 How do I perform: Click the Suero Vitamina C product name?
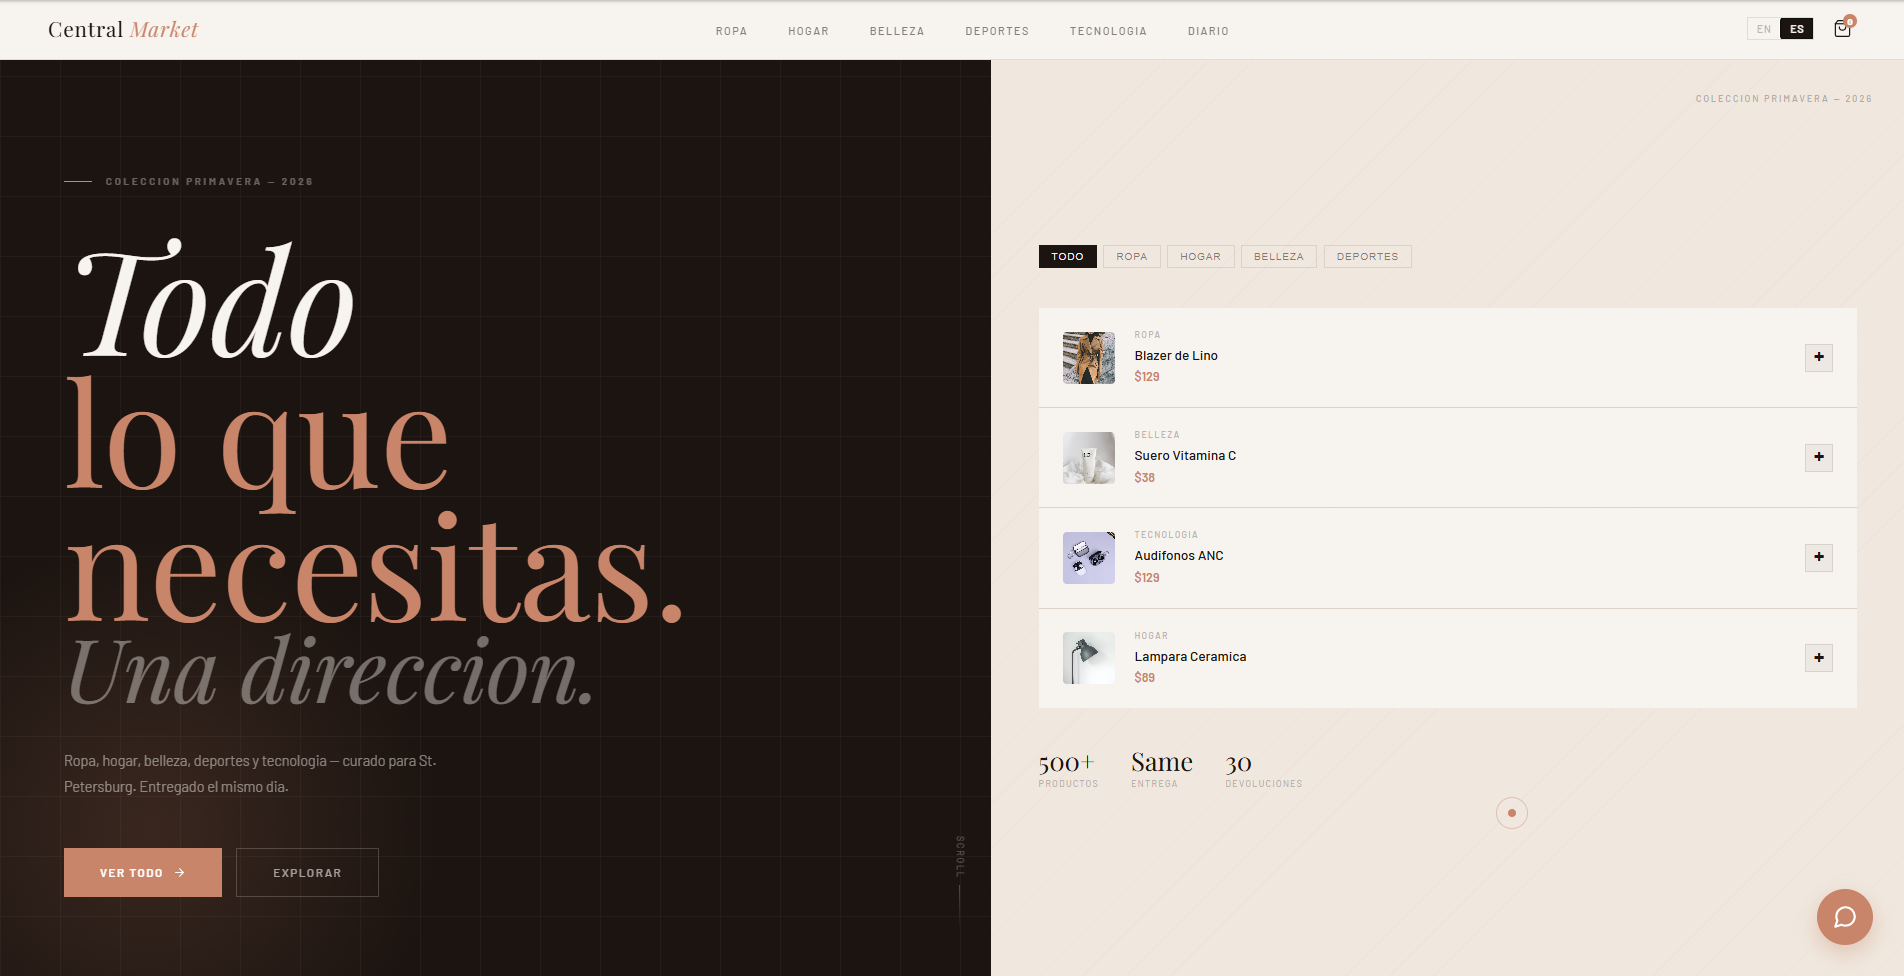[1185, 456]
